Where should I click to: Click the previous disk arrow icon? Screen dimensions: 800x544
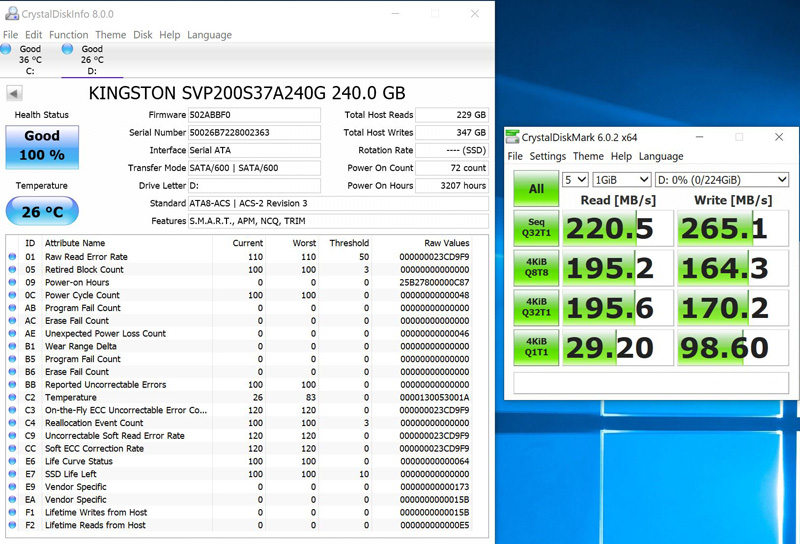(x=15, y=94)
